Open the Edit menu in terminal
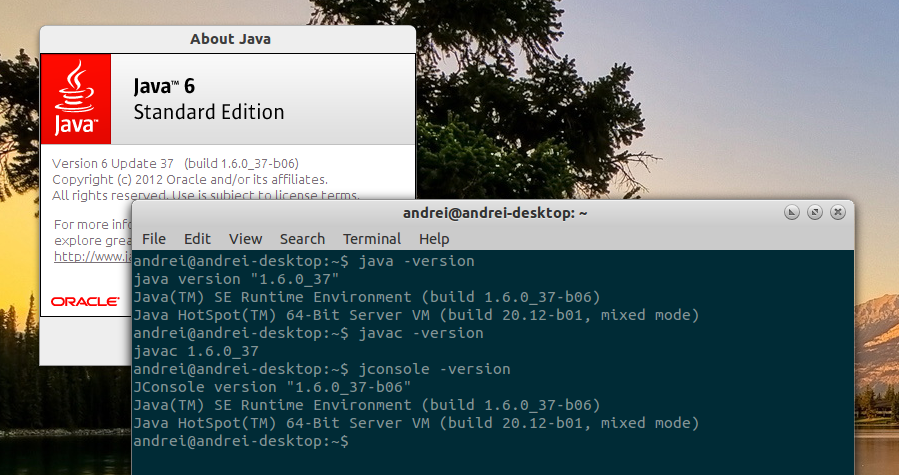 tap(197, 239)
